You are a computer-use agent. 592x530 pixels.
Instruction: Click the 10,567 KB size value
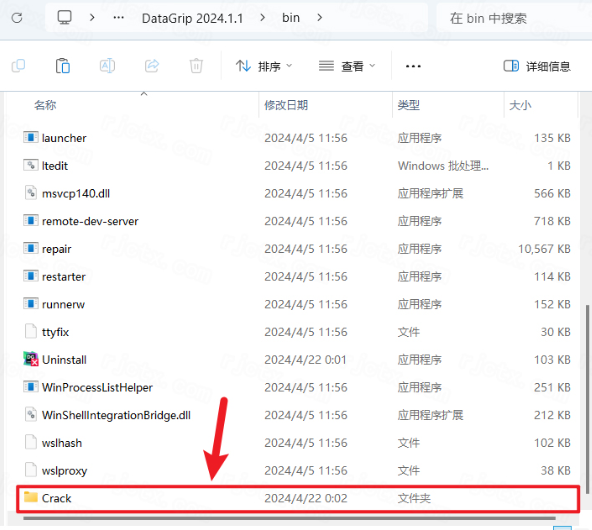pos(544,249)
